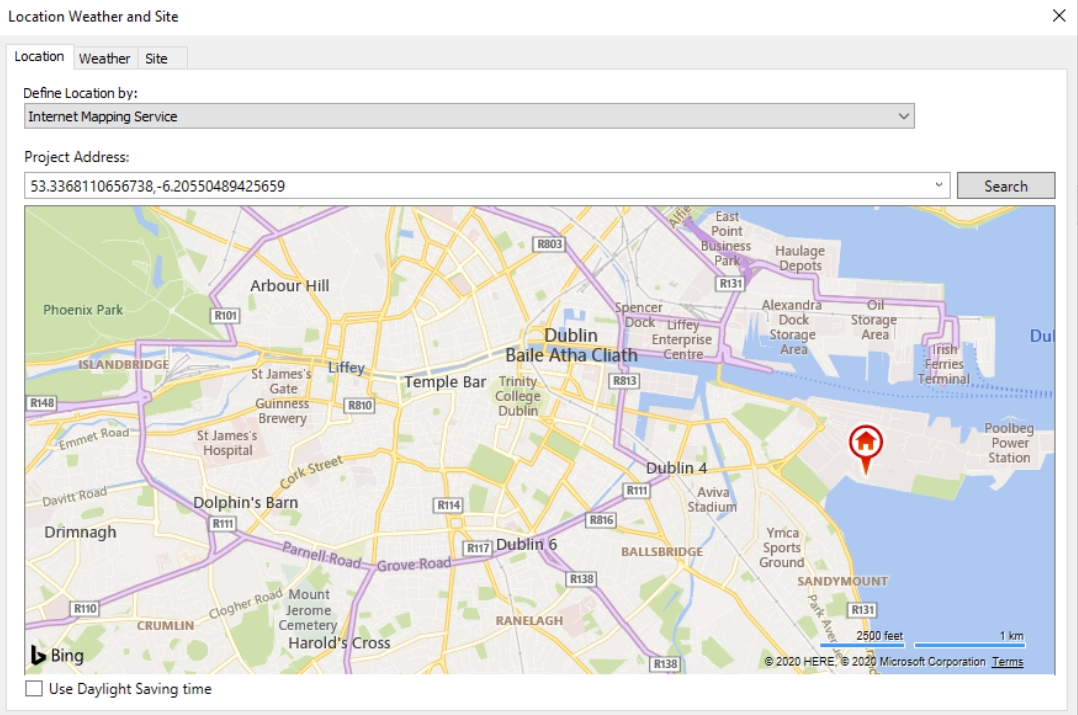Image resolution: width=1078 pixels, height=715 pixels.
Task: Open the Terms link on the map
Action: tap(1007, 661)
